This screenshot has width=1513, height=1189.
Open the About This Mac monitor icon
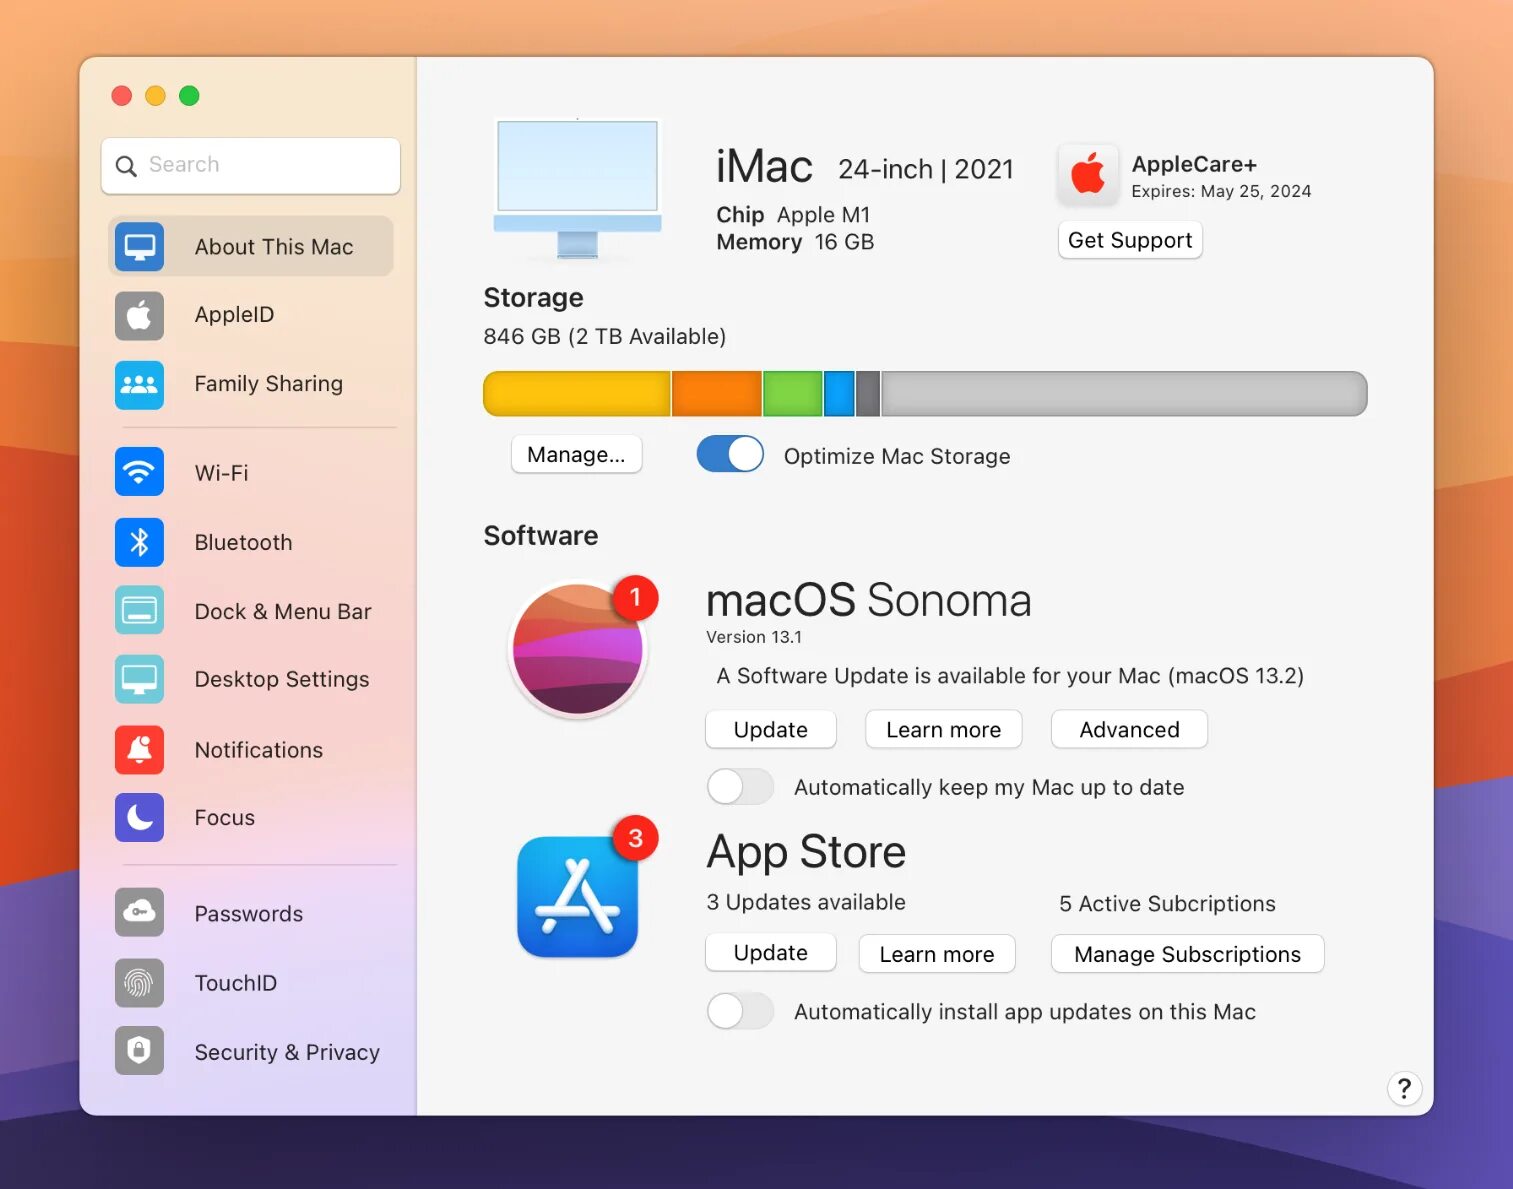139,247
